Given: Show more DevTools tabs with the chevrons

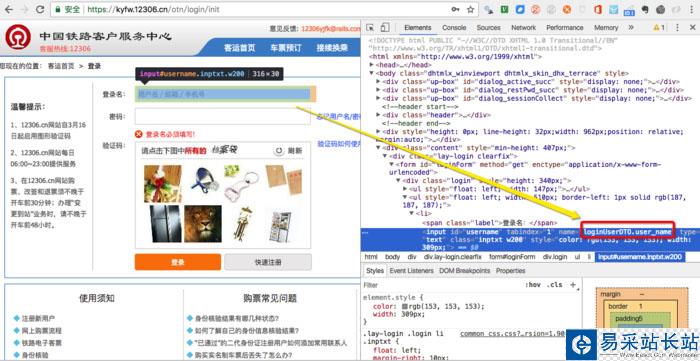Looking at the screenshot, I should tap(631, 28).
